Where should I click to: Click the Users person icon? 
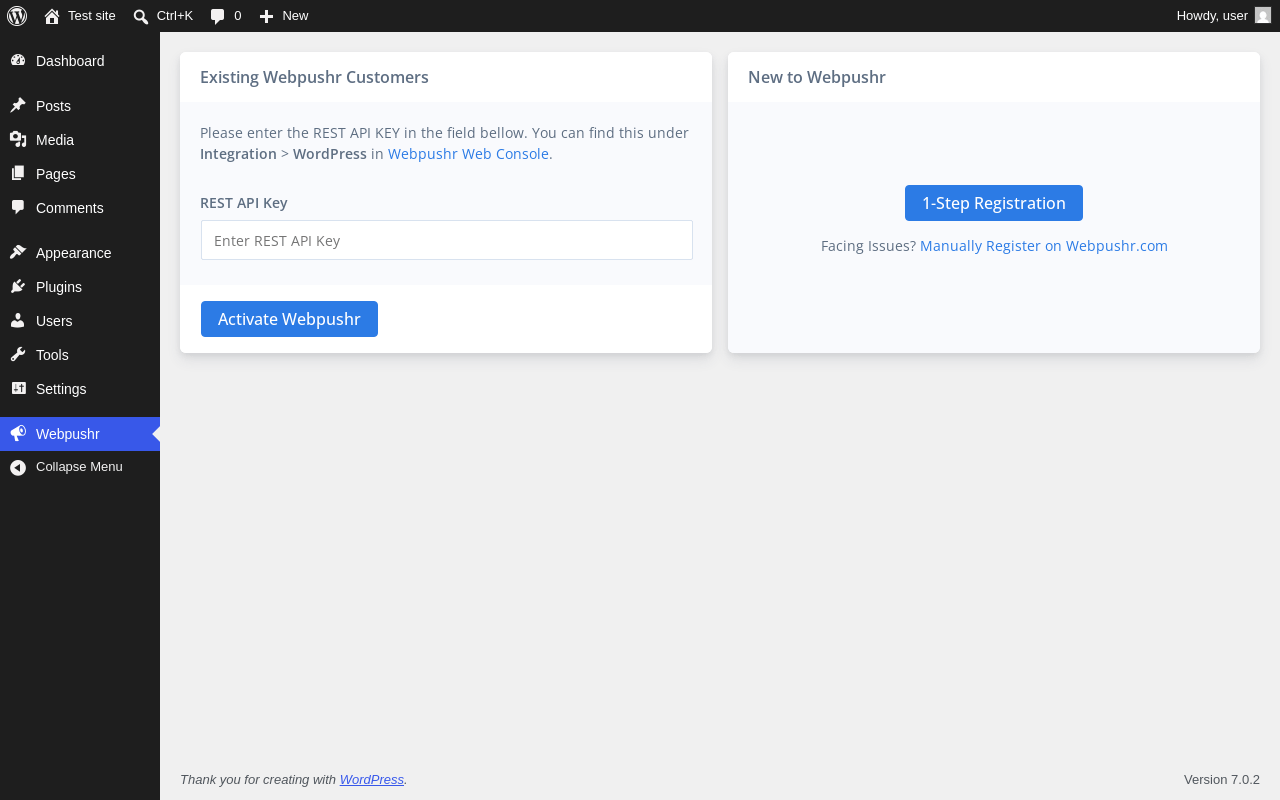(18, 321)
